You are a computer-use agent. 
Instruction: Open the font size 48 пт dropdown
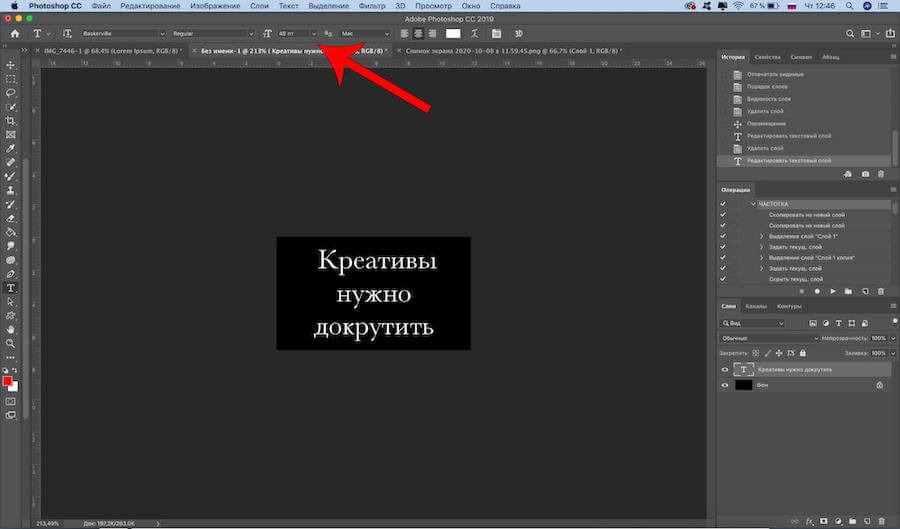pos(313,33)
